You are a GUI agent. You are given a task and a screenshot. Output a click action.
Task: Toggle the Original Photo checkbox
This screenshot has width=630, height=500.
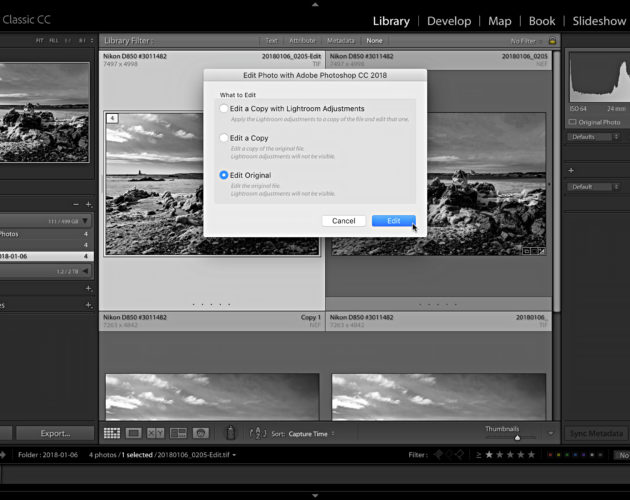572,122
